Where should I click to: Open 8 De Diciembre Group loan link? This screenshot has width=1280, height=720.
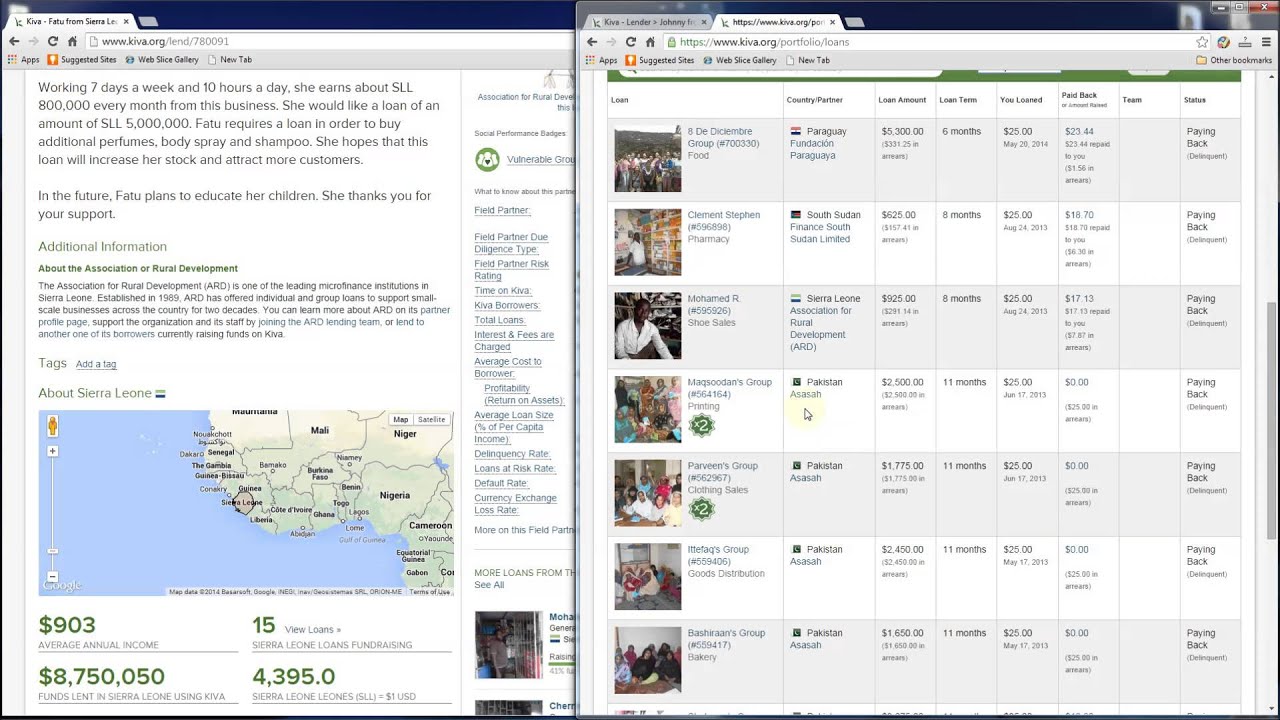[x=723, y=137]
